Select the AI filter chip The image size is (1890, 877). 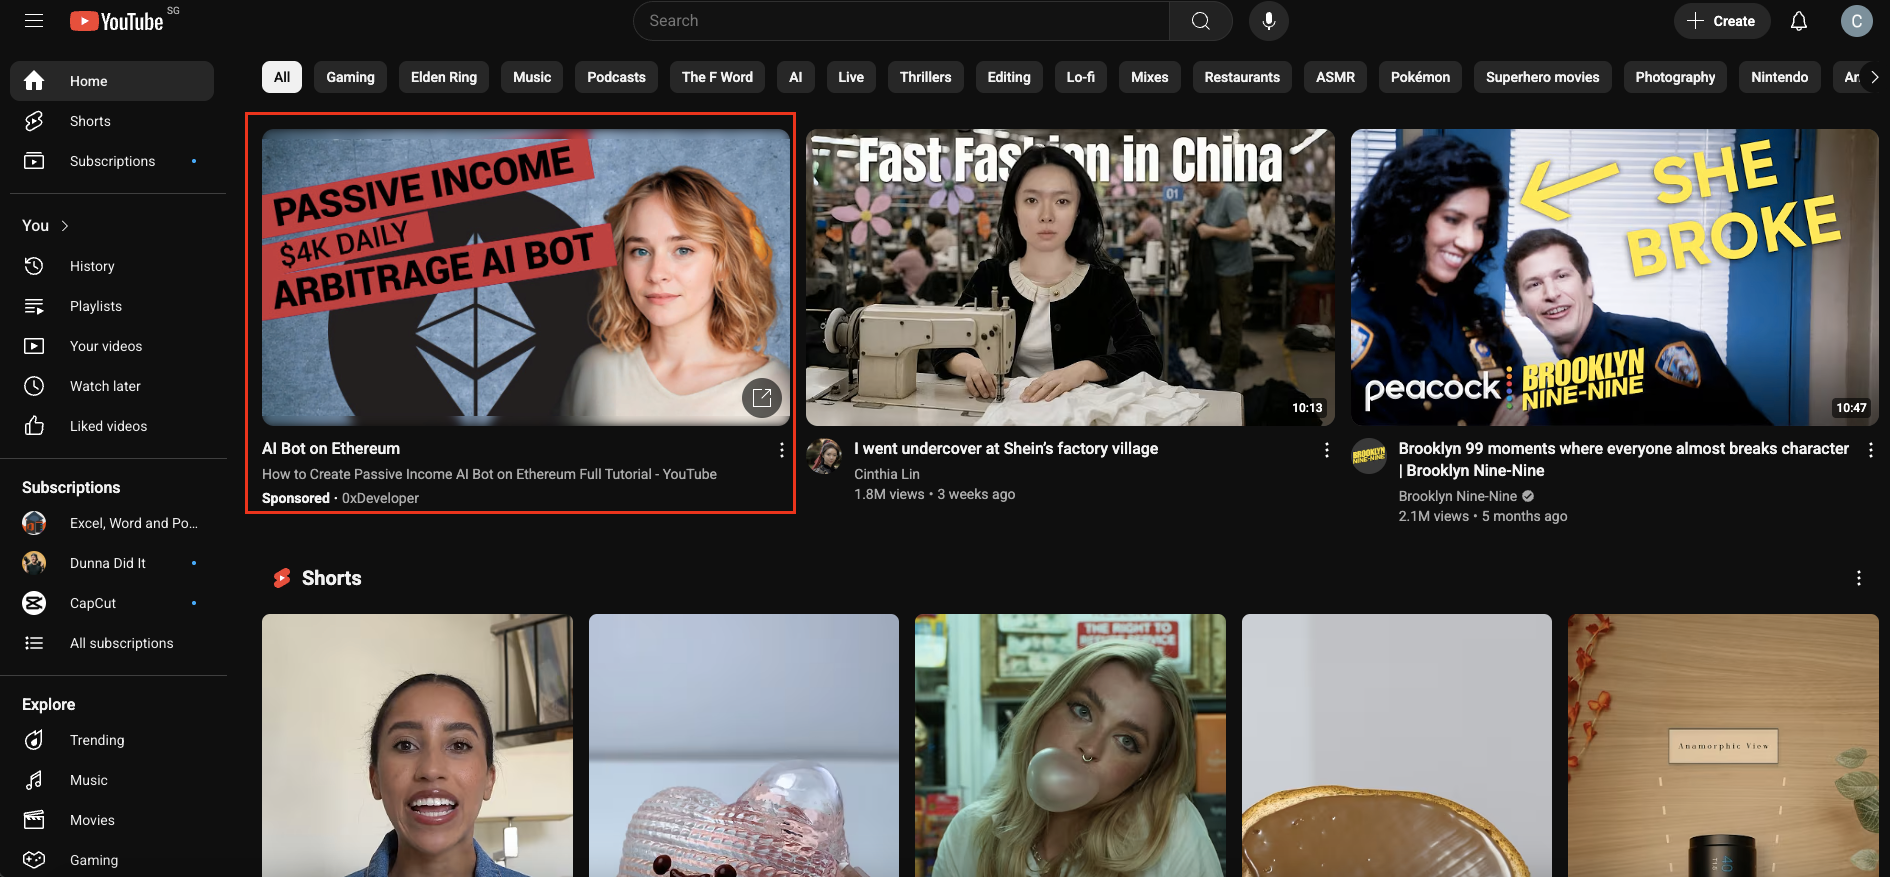tap(796, 77)
